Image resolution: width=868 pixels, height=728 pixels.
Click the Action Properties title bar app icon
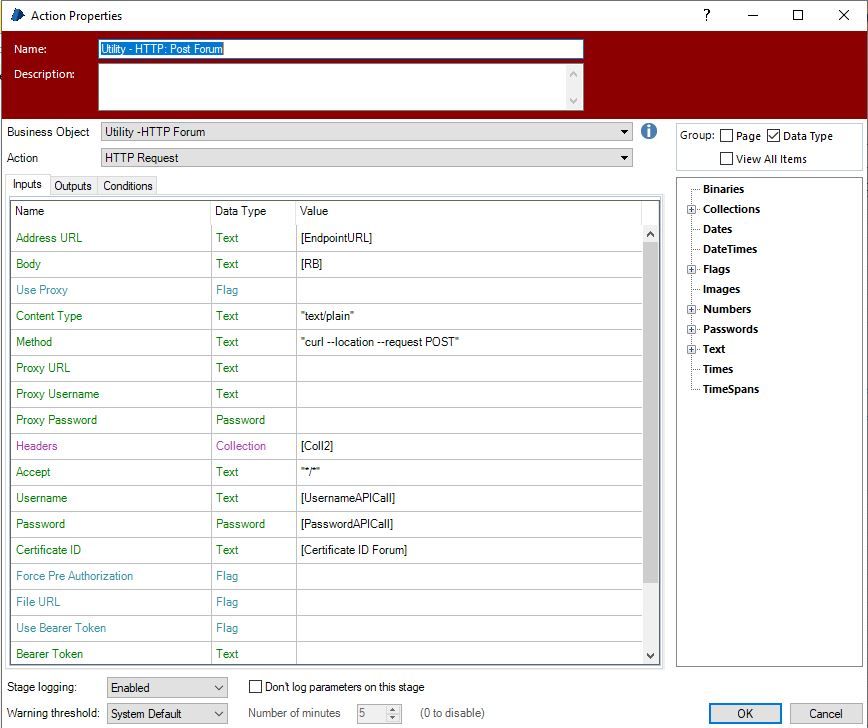(x=17, y=15)
